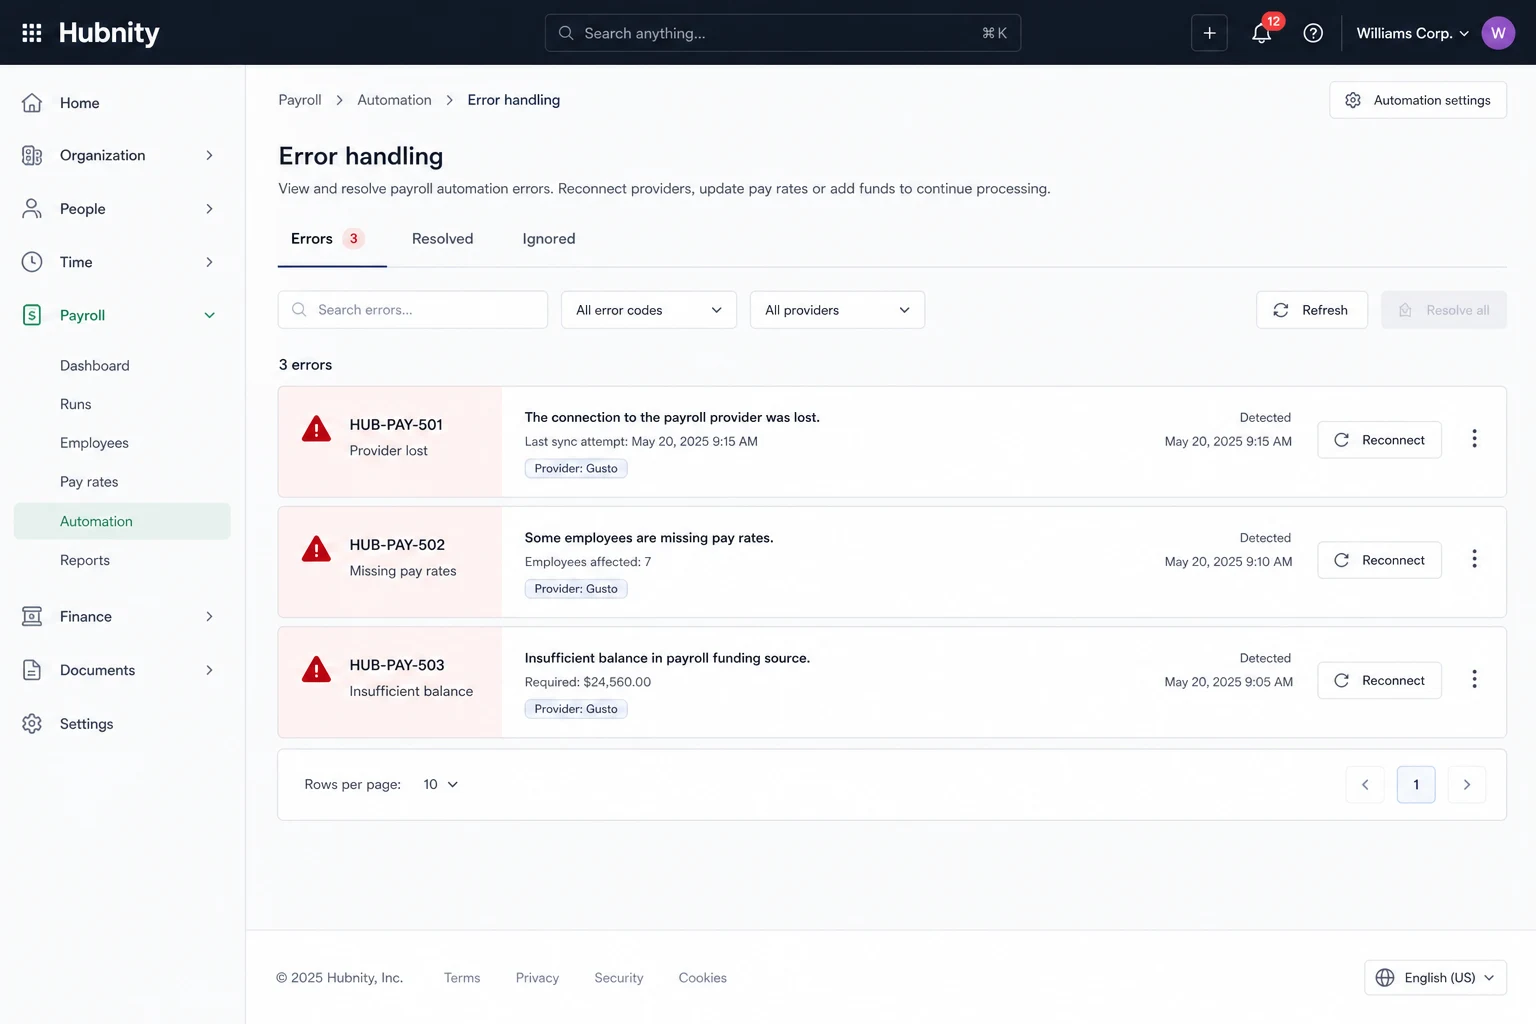Expand the Organization menu chevron

(x=209, y=155)
